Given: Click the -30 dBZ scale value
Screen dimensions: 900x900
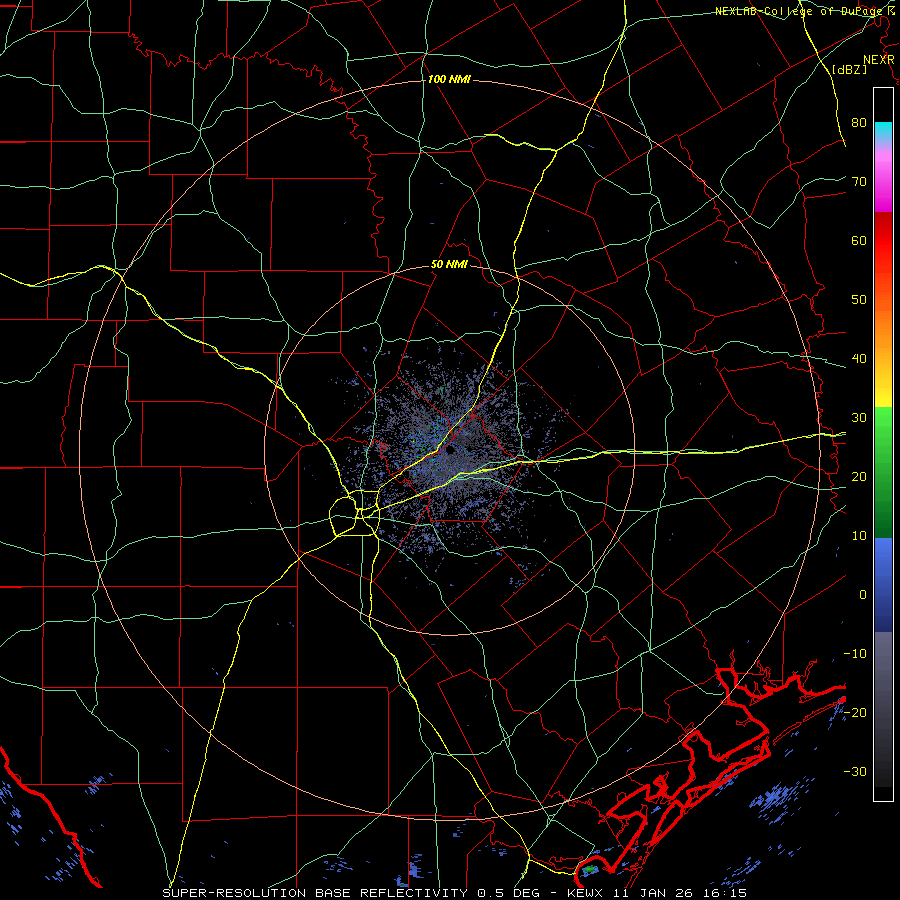Looking at the screenshot, I should coord(855,771).
